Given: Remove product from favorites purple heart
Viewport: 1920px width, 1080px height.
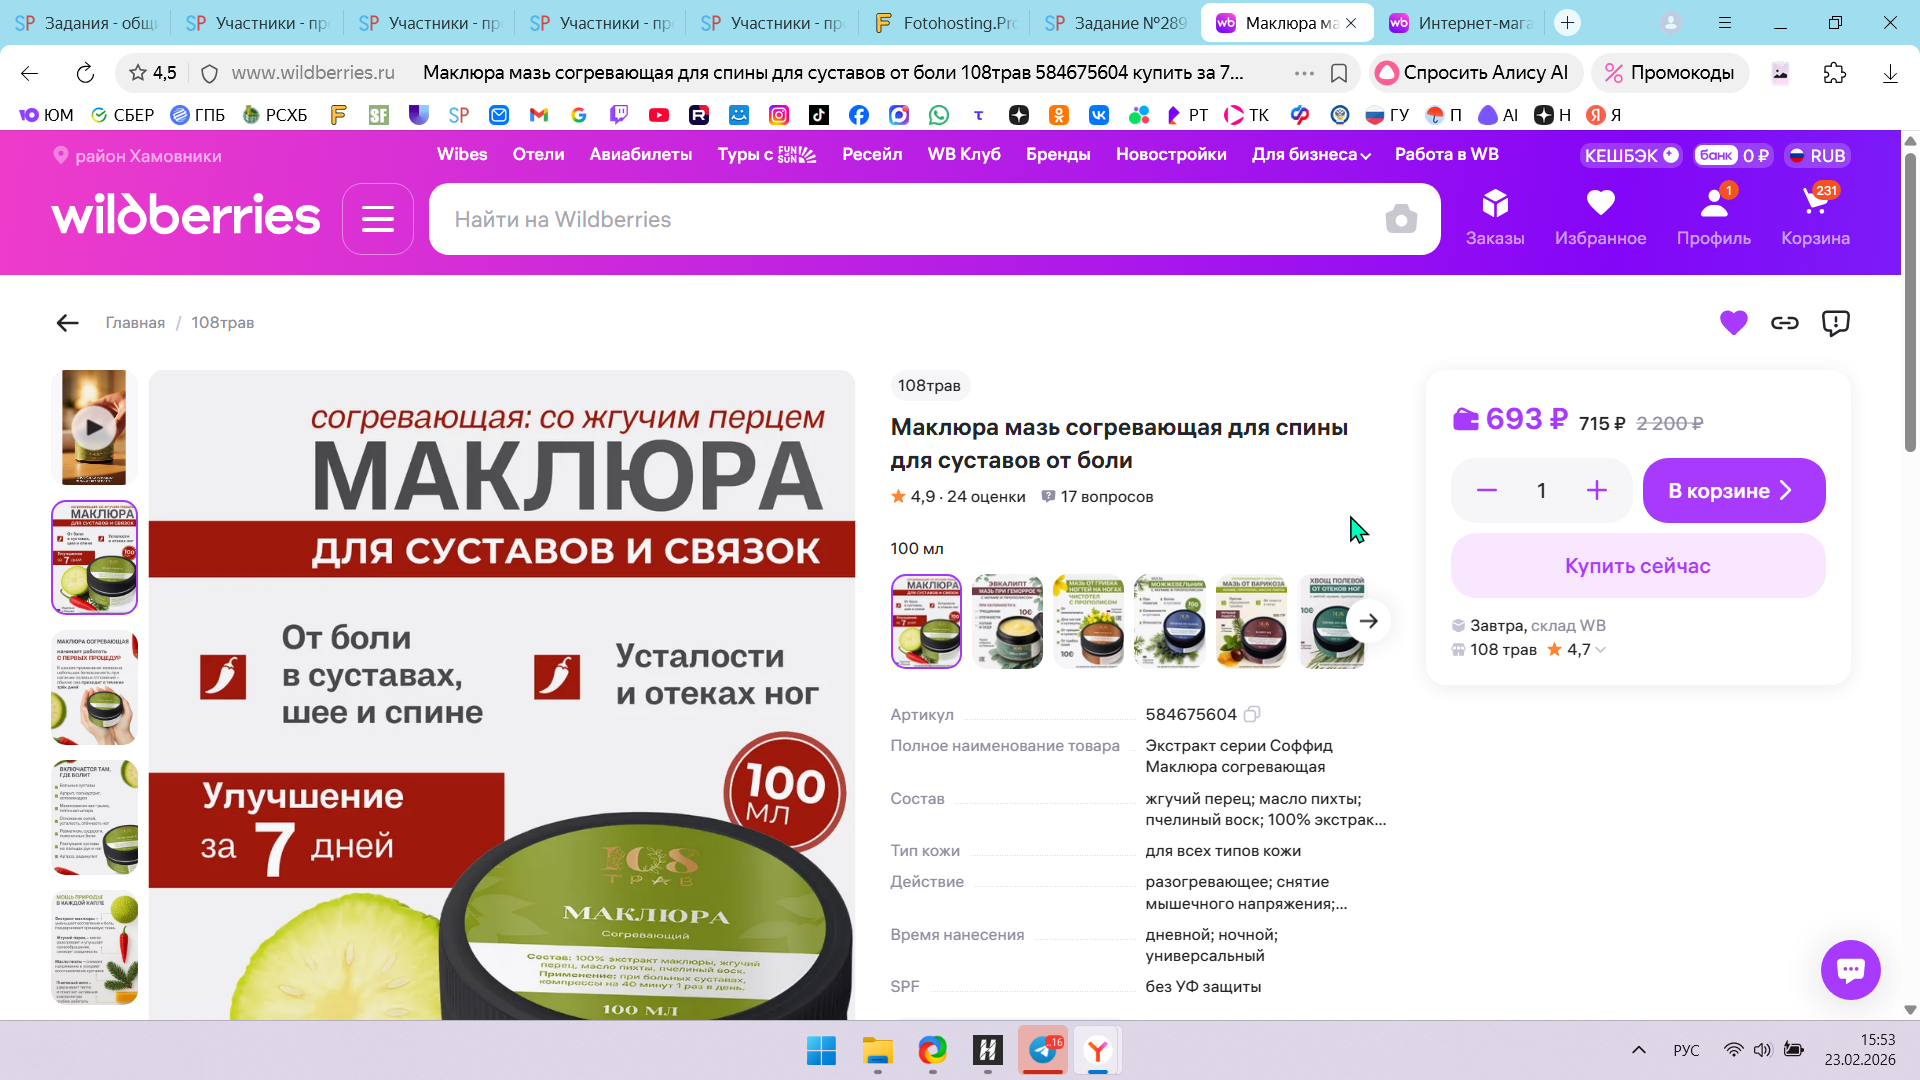Looking at the screenshot, I should point(1733,323).
